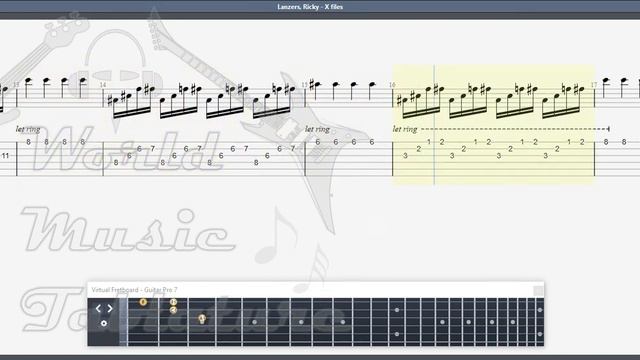The width and height of the screenshot is (640, 360).
Task: Click the fret 11 tab number
Action: pos(5,156)
